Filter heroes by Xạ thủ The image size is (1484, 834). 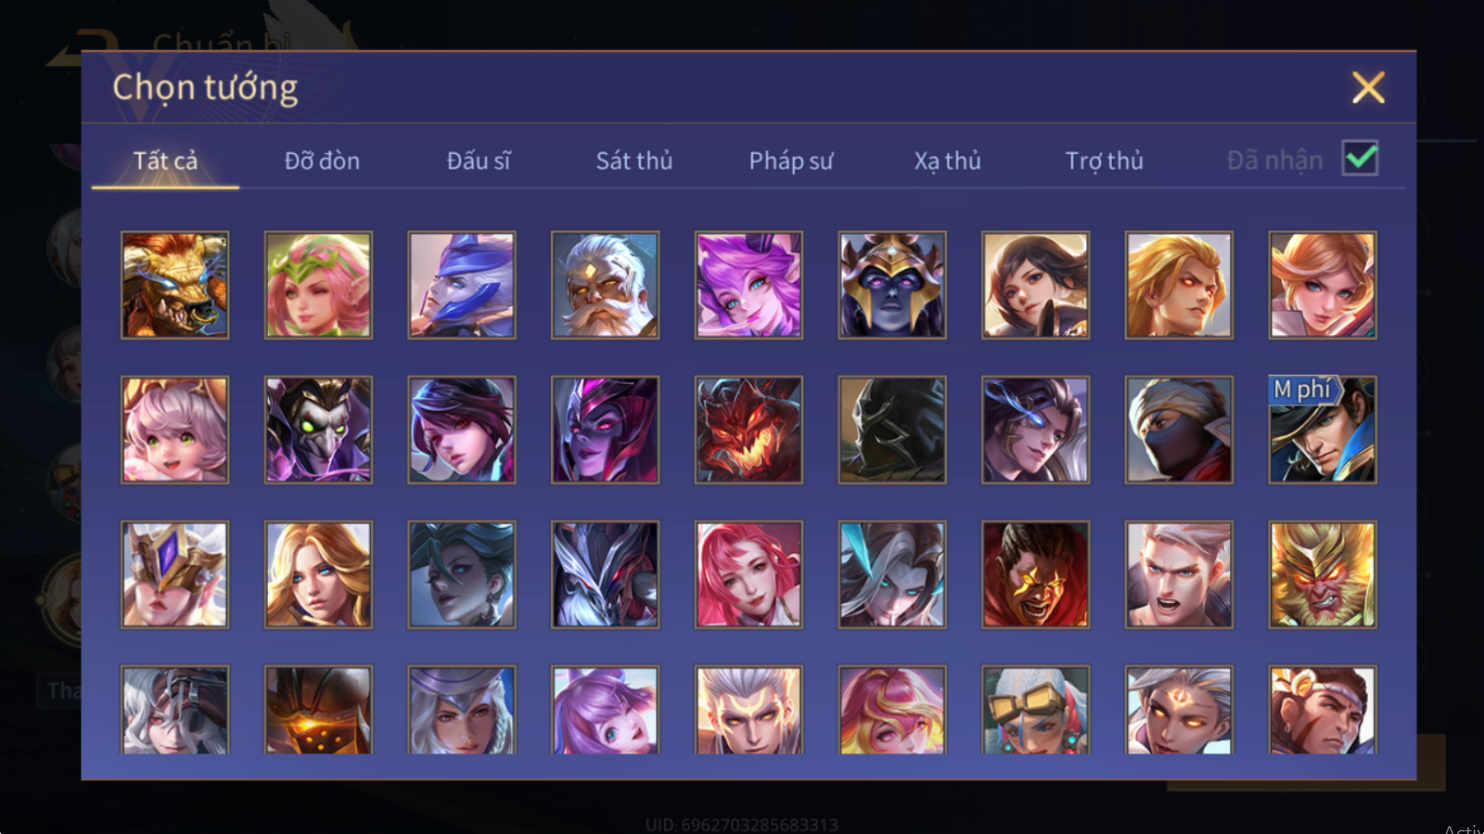click(x=947, y=160)
